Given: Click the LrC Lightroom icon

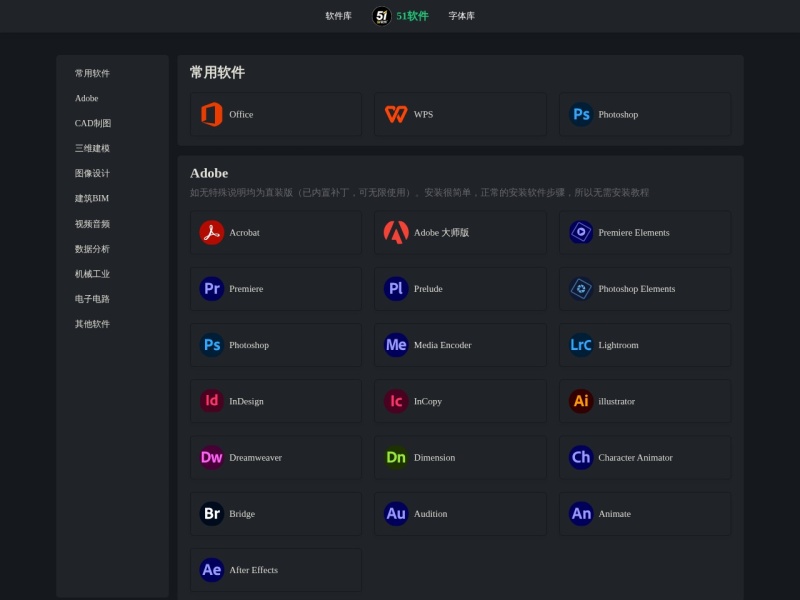Looking at the screenshot, I should click(x=581, y=345).
